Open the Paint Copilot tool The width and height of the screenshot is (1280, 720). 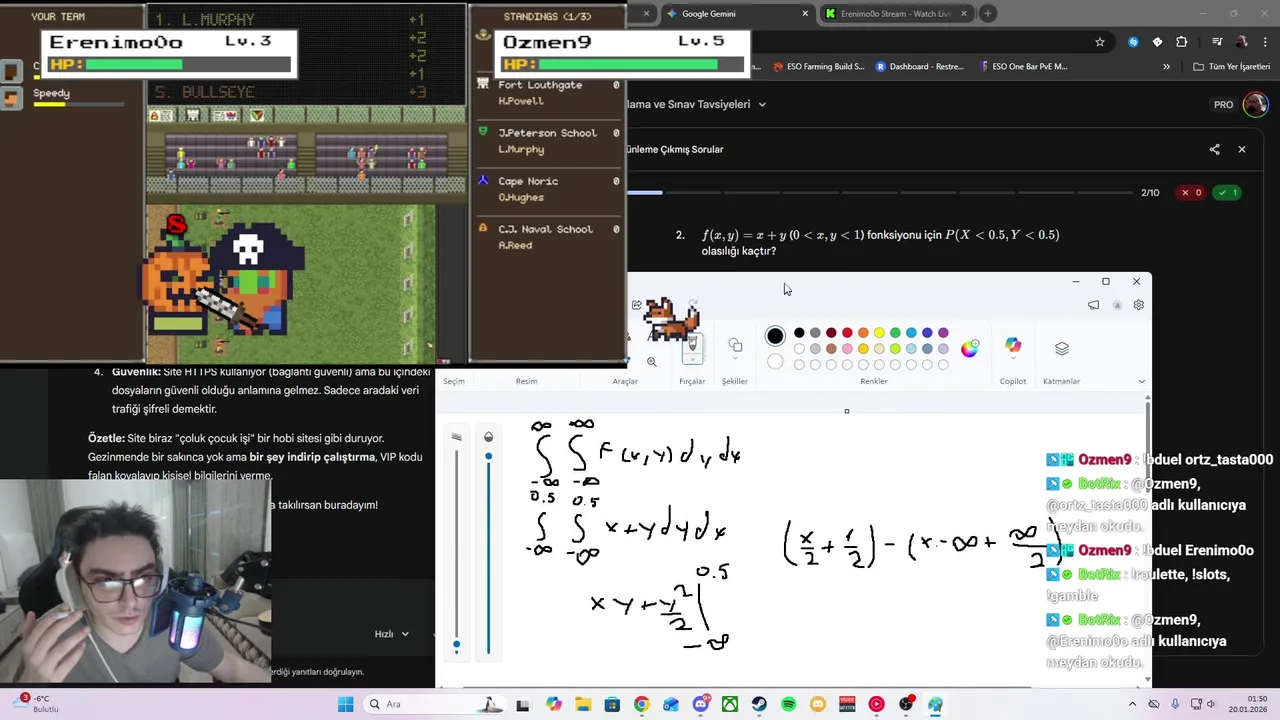(1013, 346)
